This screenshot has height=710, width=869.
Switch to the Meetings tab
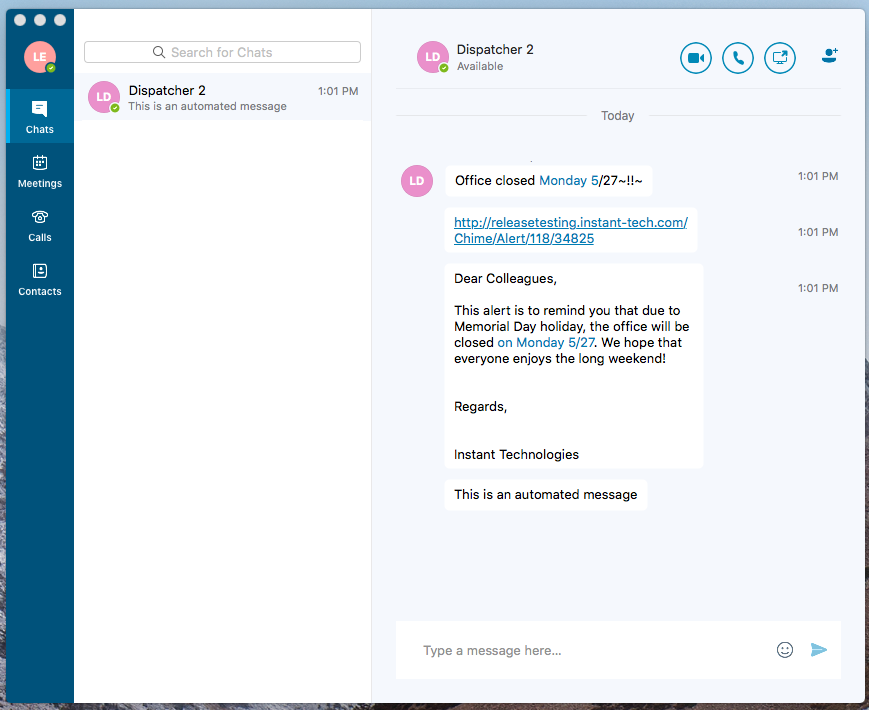40,170
